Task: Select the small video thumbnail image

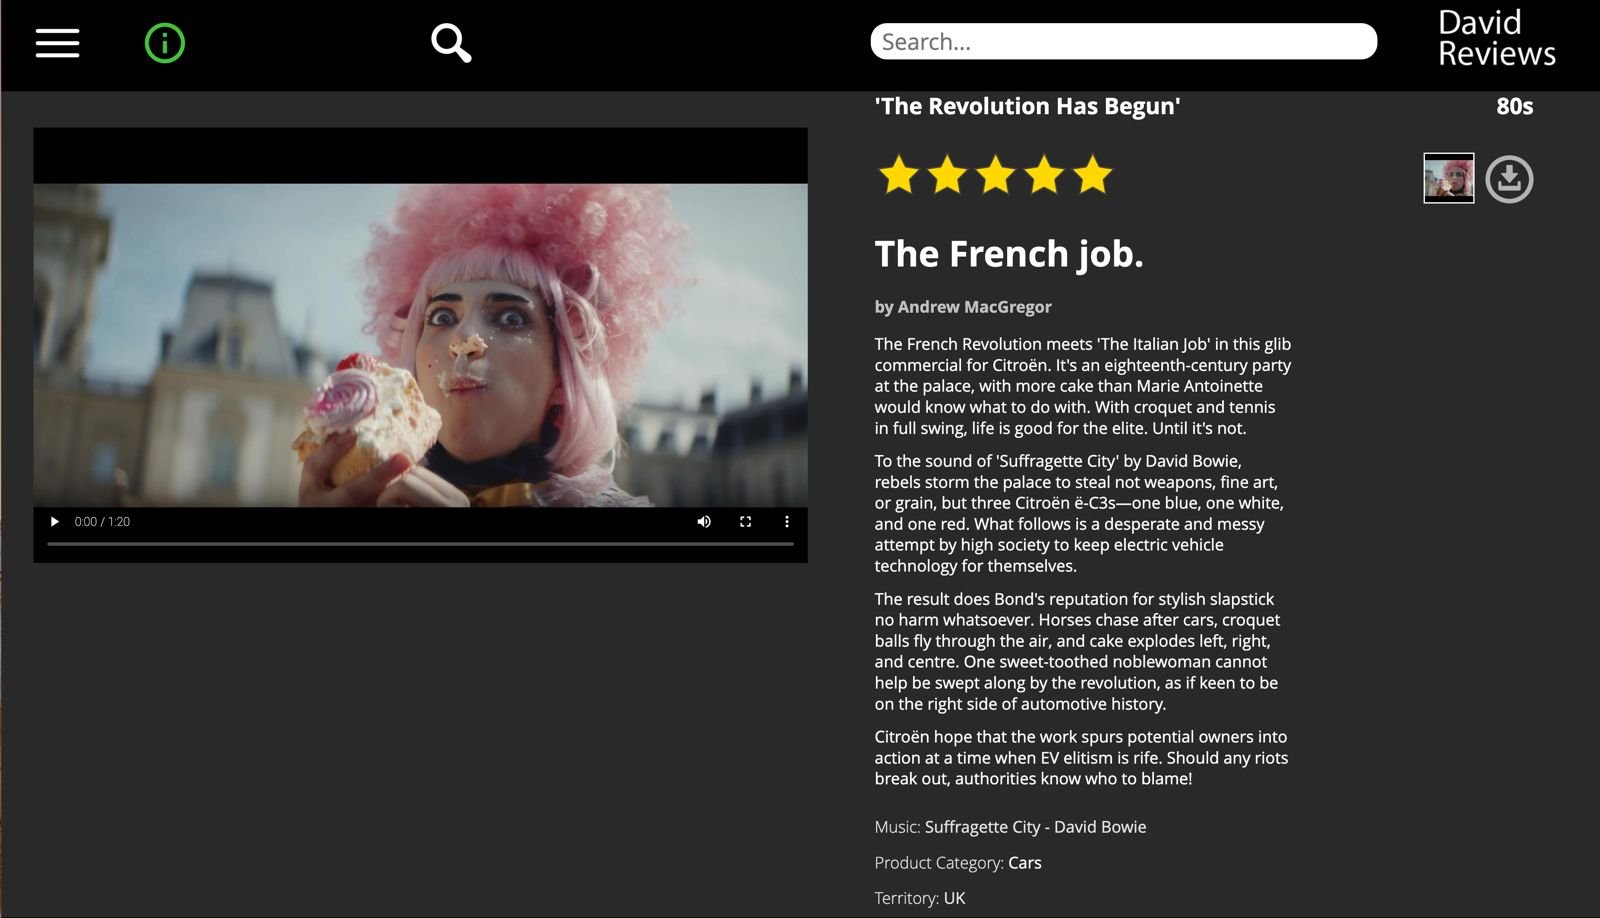Action: point(1449,178)
